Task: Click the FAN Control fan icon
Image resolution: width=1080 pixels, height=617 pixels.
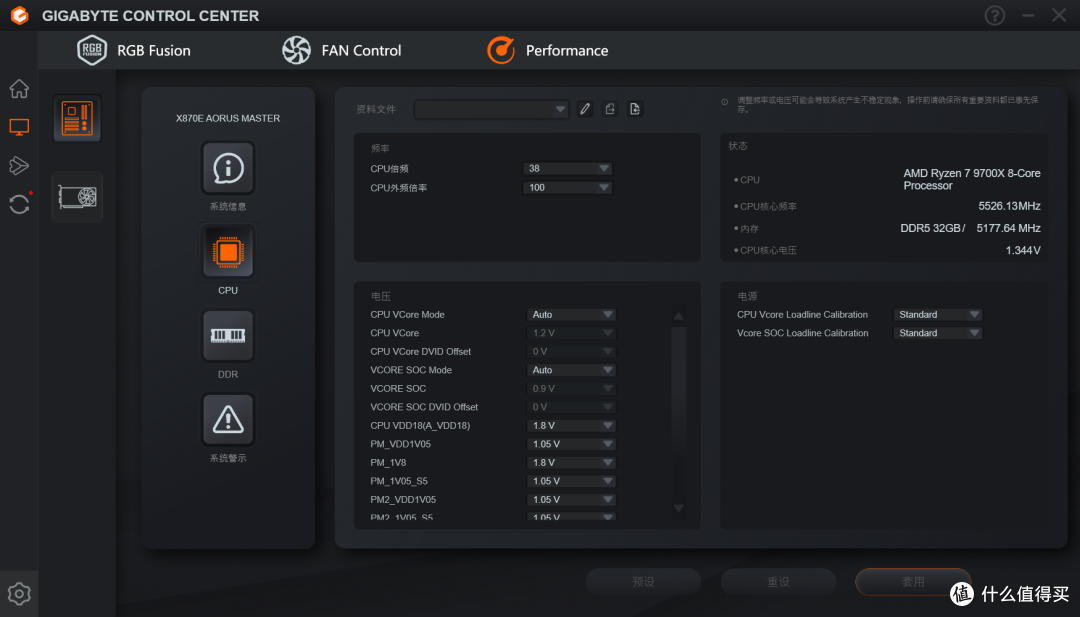Action: [x=296, y=50]
